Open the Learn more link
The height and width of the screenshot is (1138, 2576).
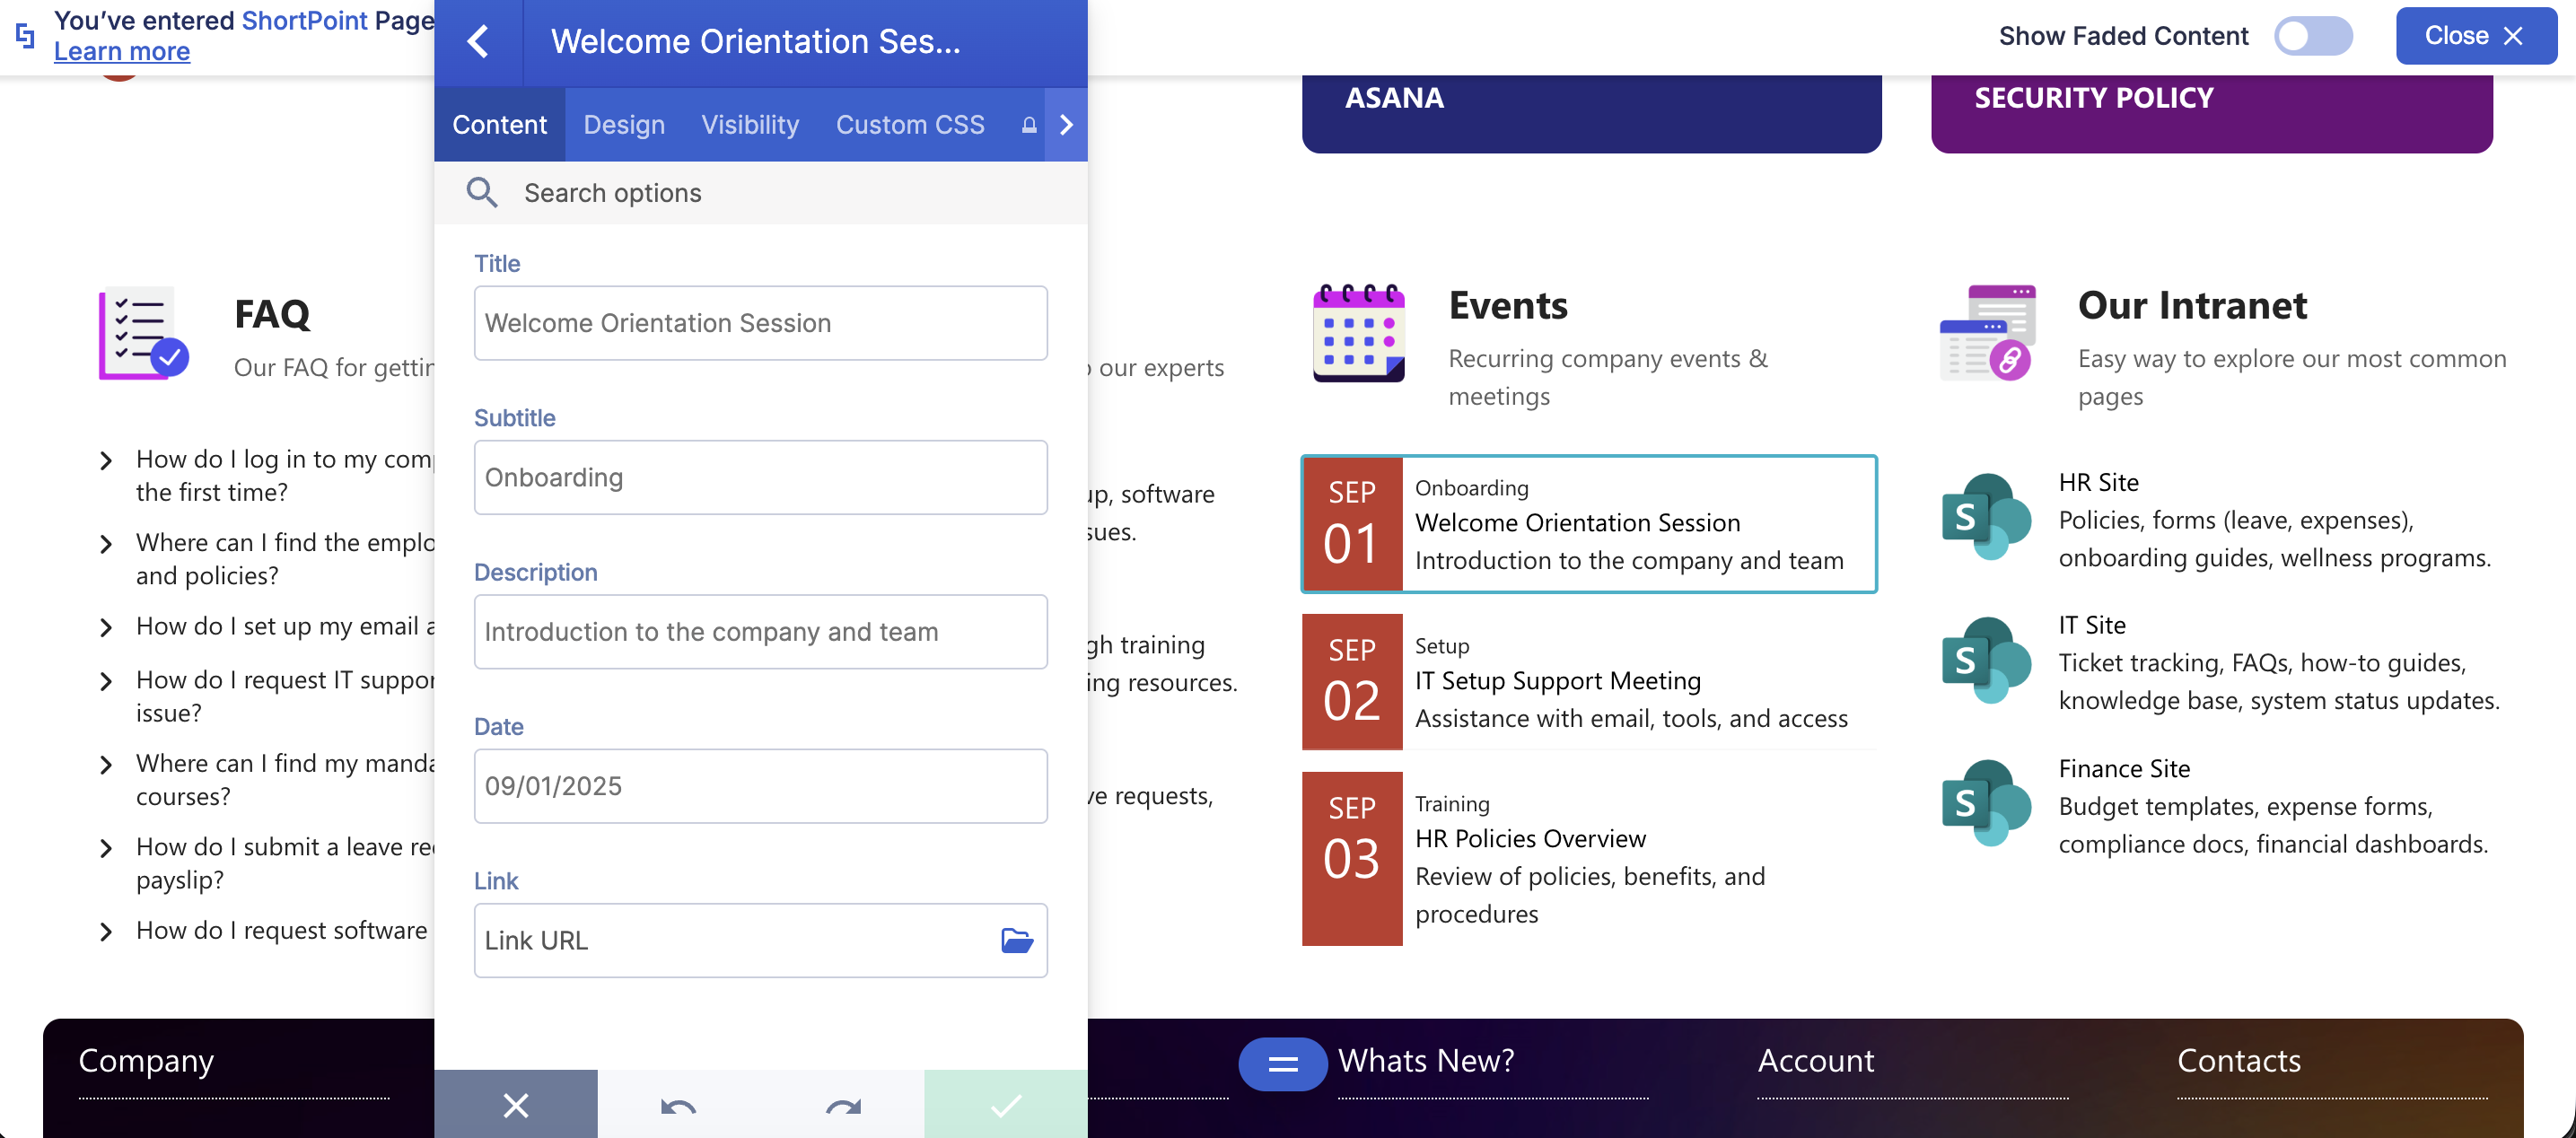(122, 51)
